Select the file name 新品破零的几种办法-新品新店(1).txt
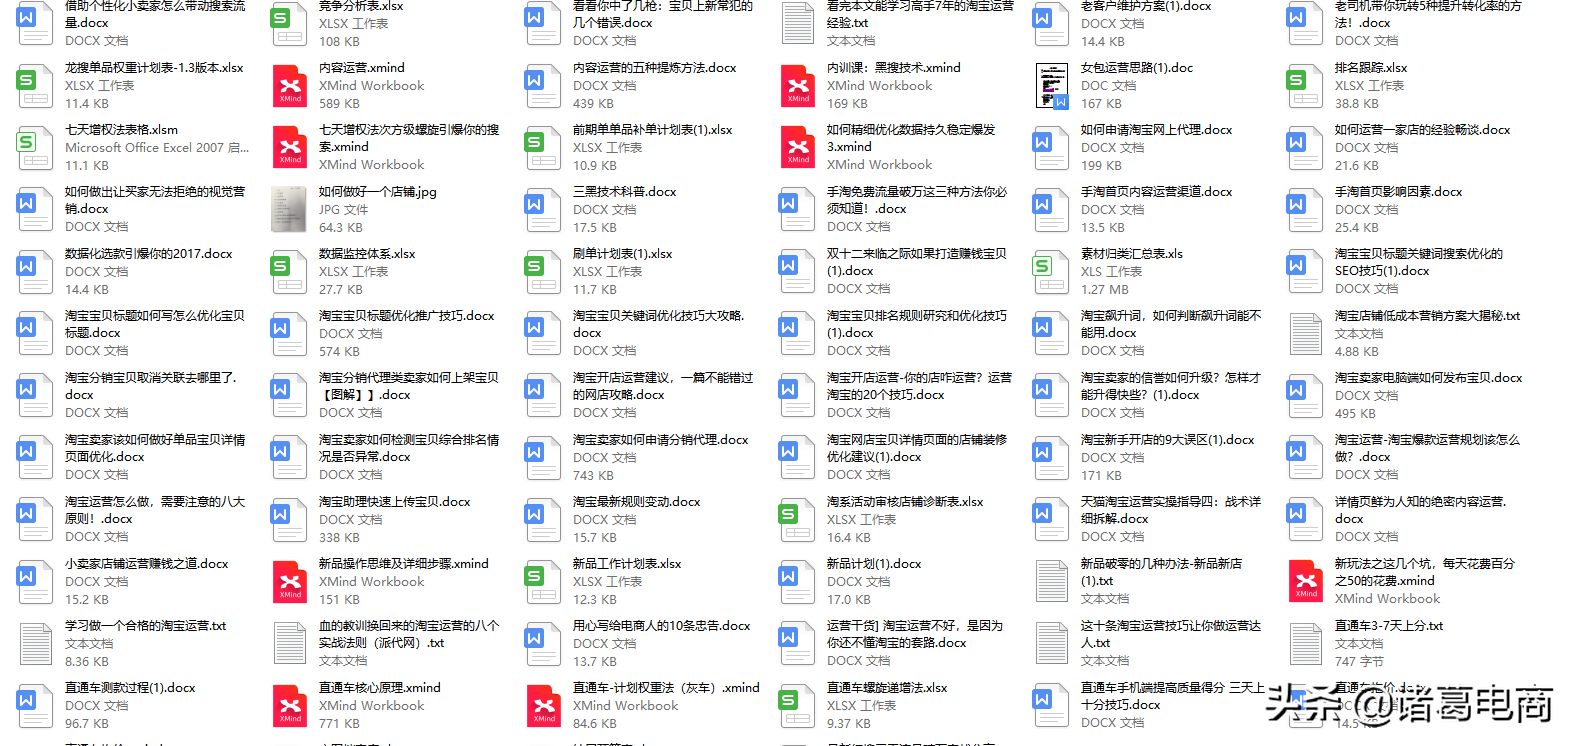Screen dimensions: 1576x746 tap(1161, 572)
